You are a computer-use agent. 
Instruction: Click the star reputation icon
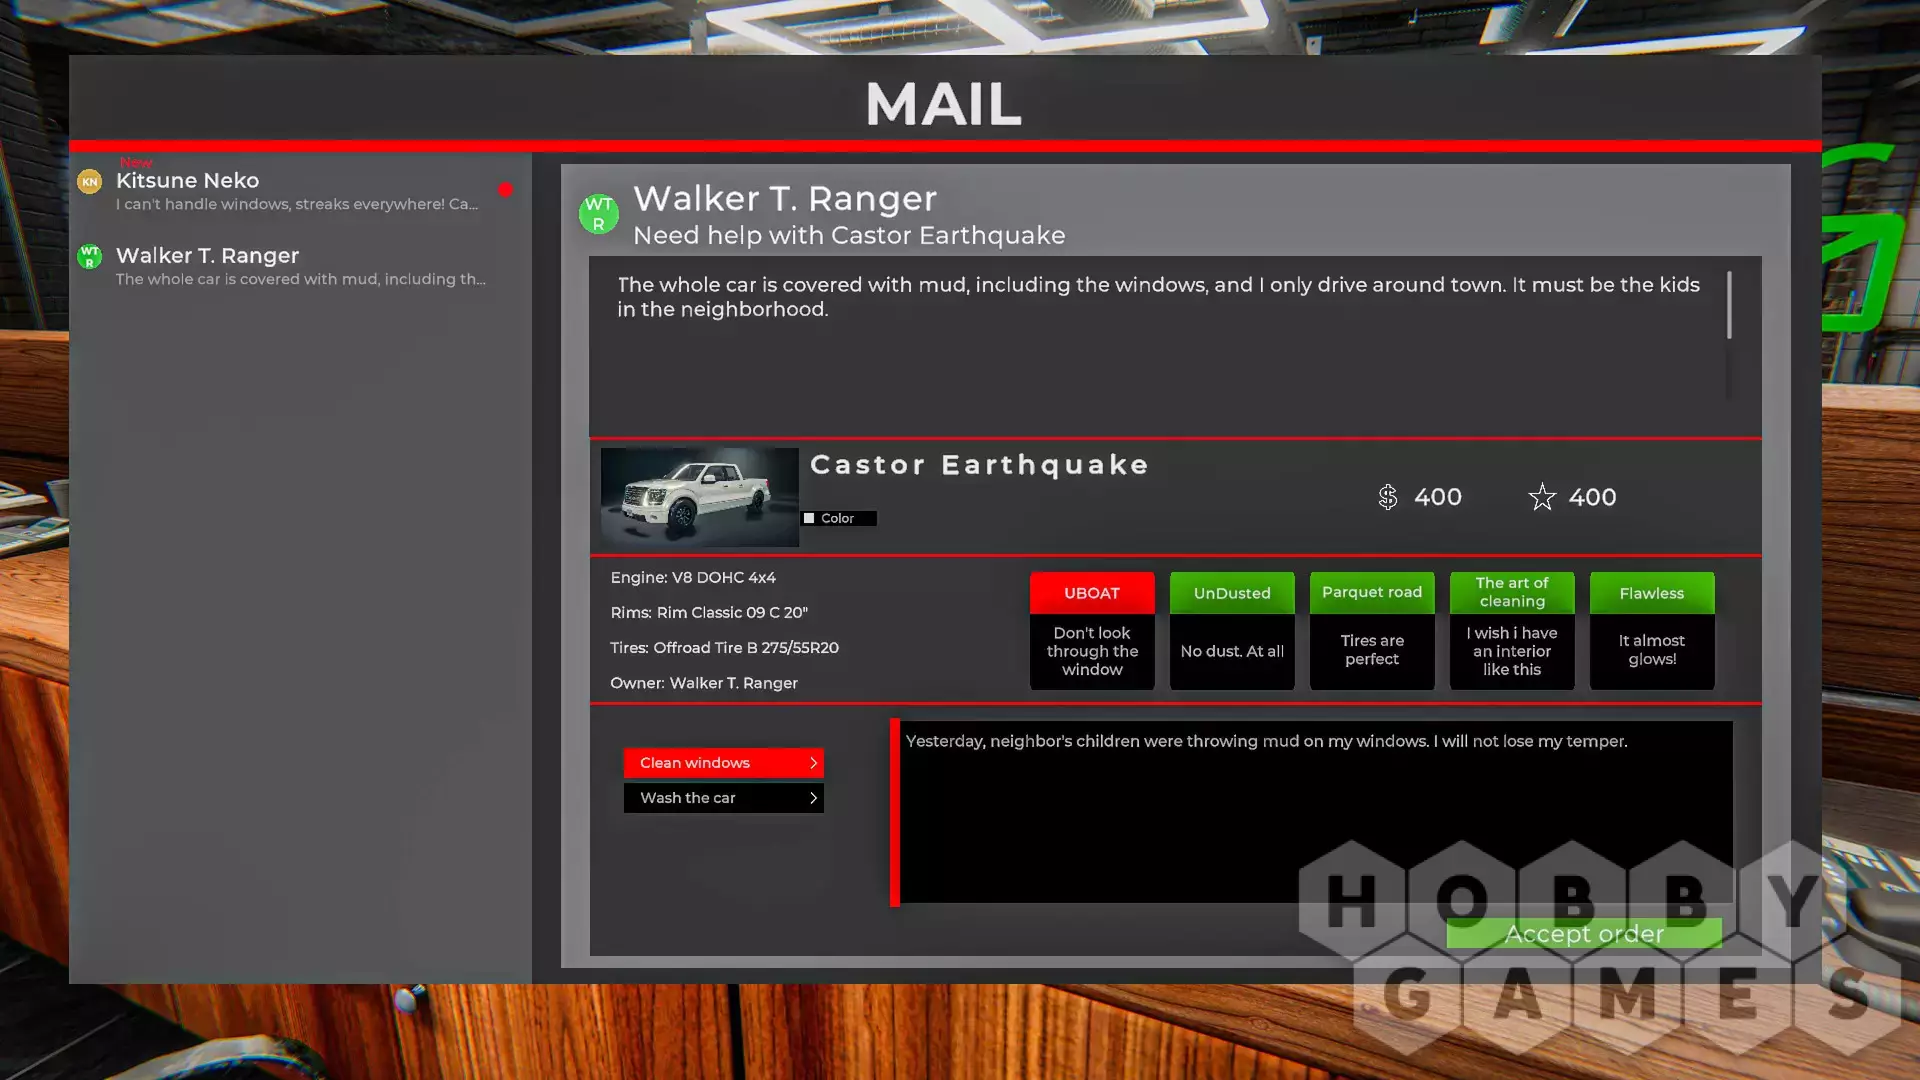pos(1541,497)
